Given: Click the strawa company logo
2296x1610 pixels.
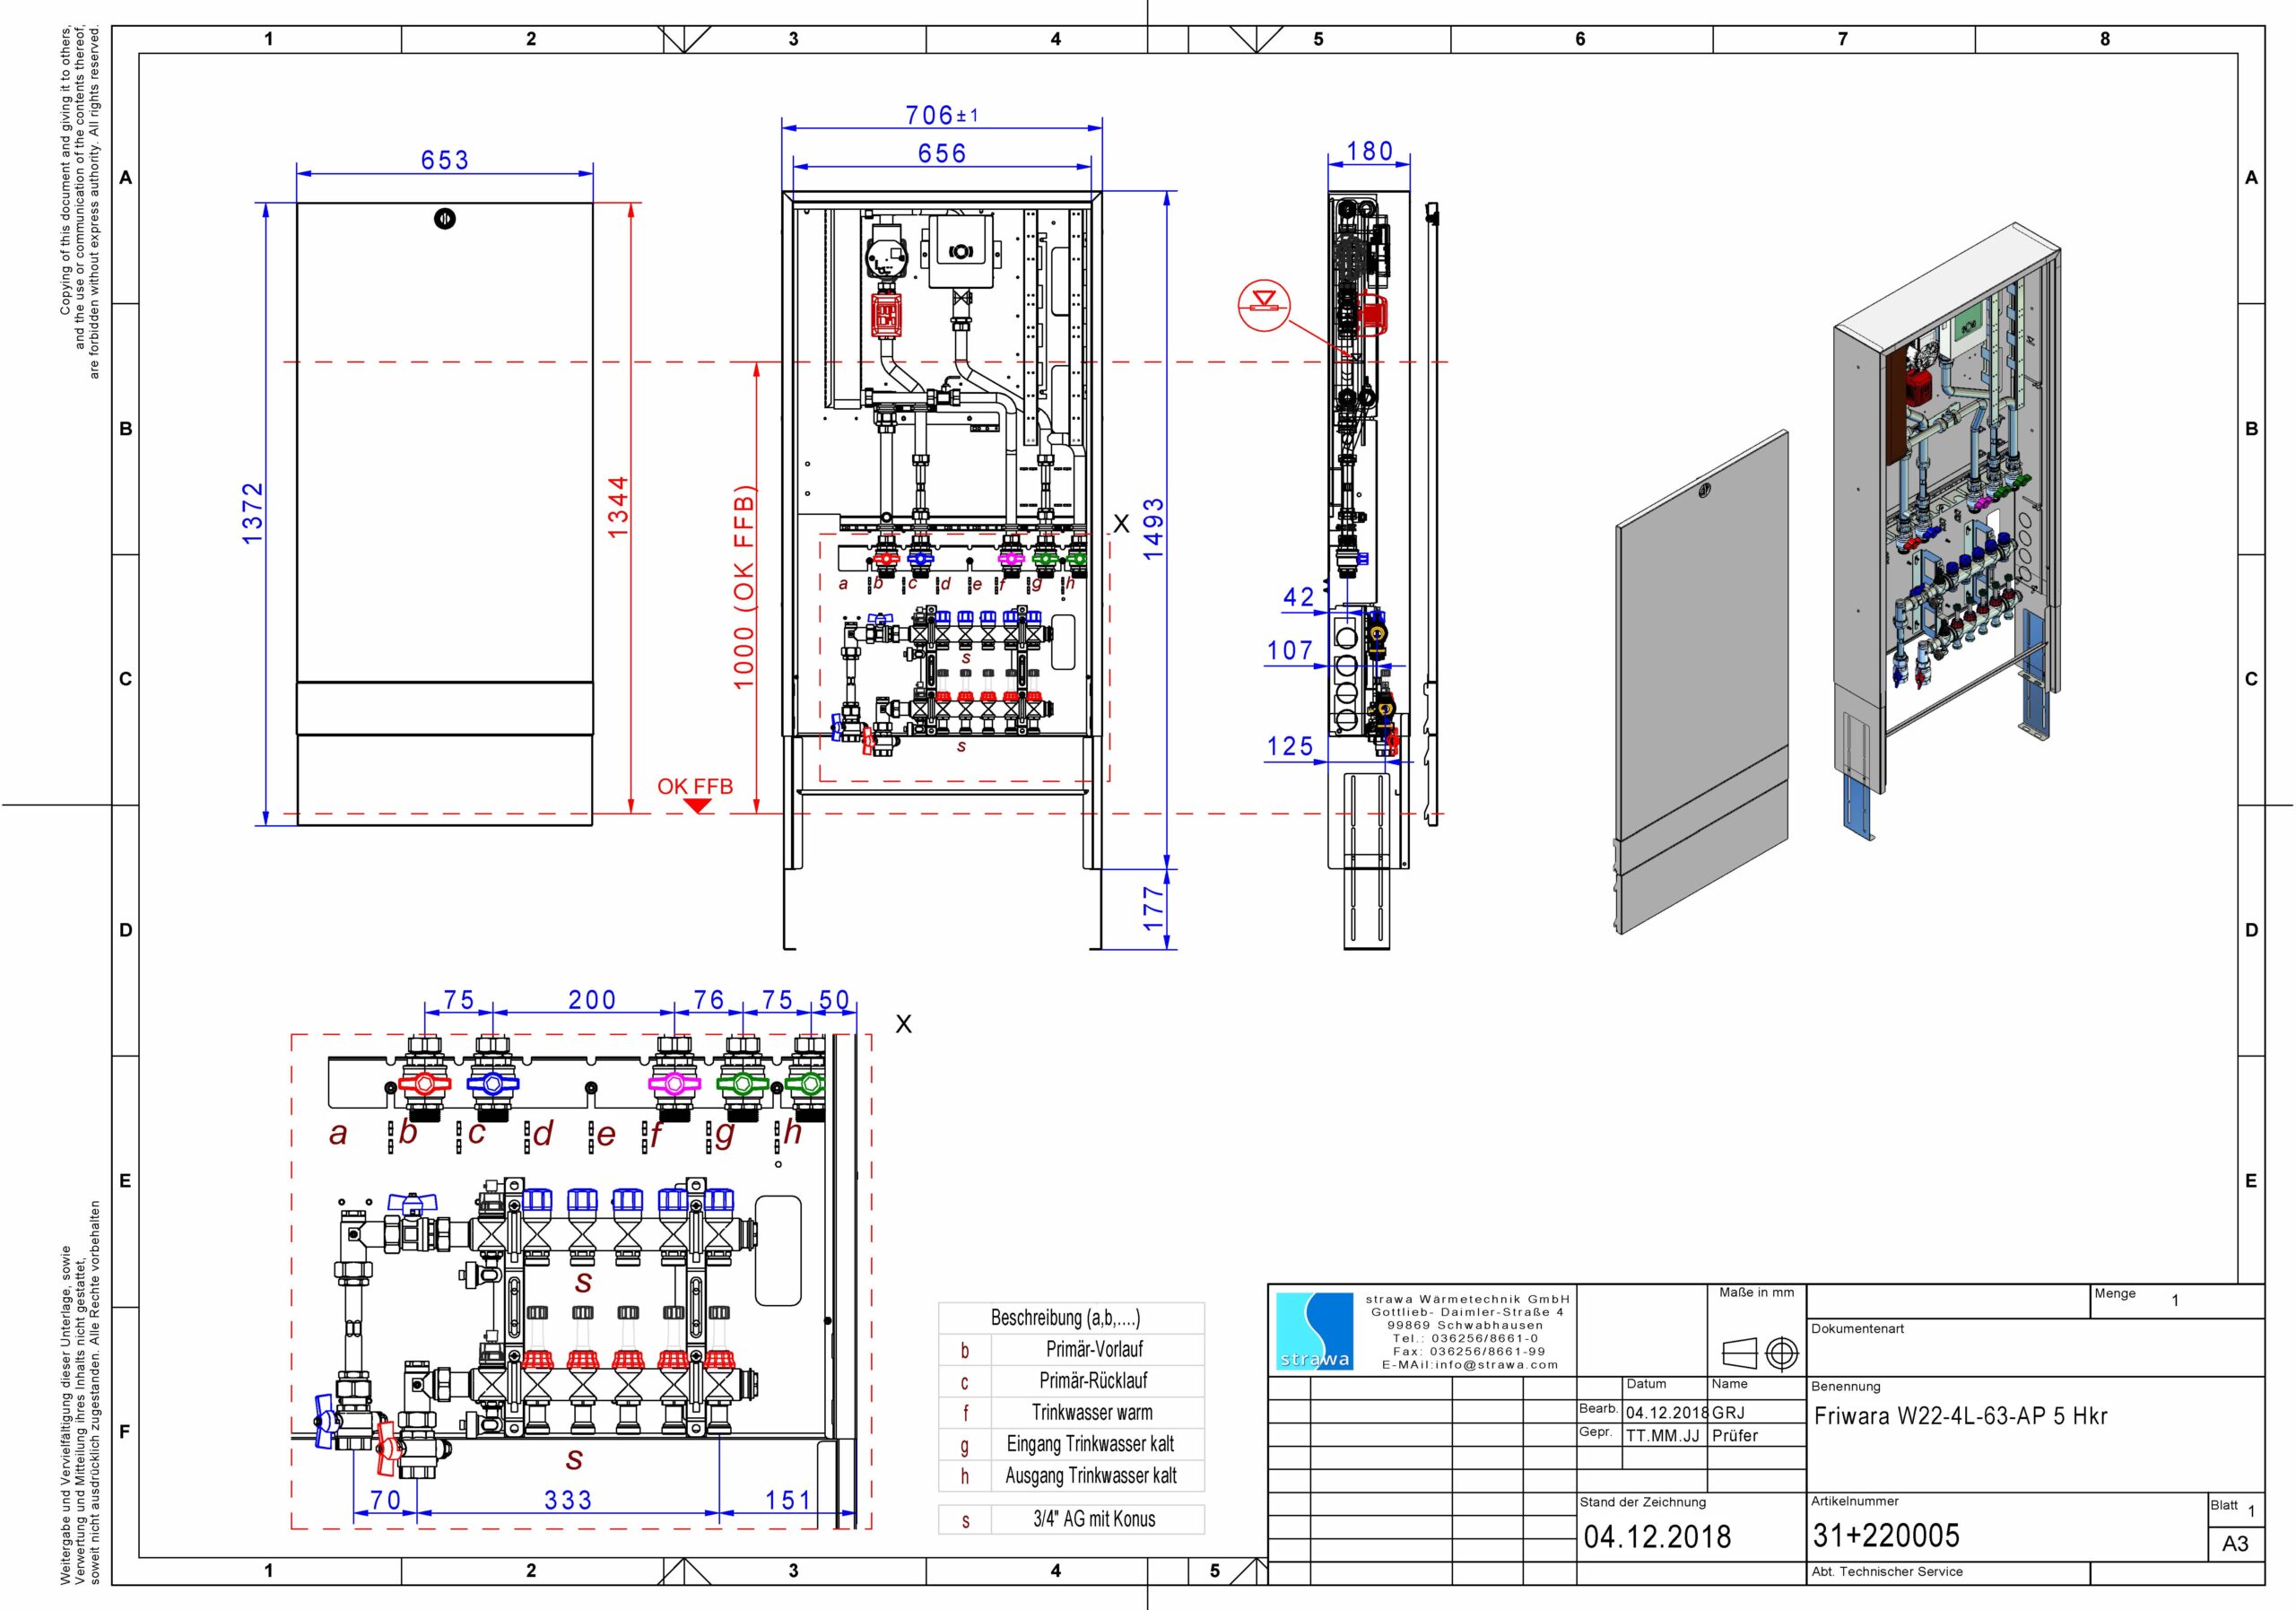Looking at the screenshot, I should coord(1314,1331).
